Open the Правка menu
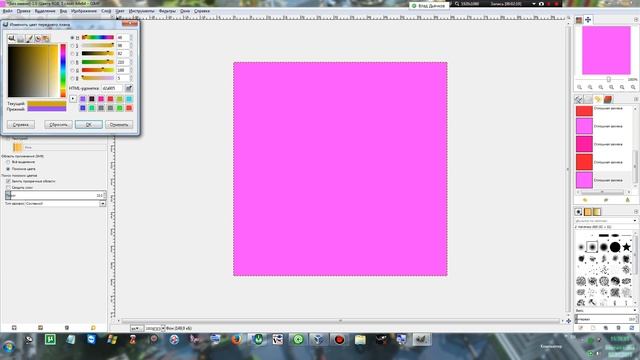Viewport: 640px width, 360px height. click(x=23, y=11)
